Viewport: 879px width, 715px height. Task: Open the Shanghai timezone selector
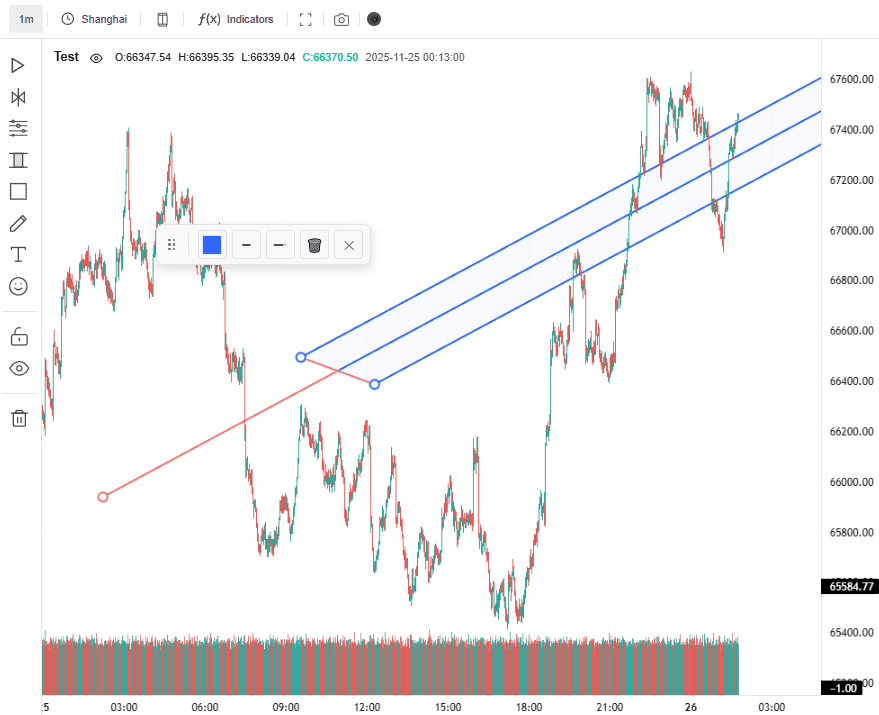click(95, 19)
